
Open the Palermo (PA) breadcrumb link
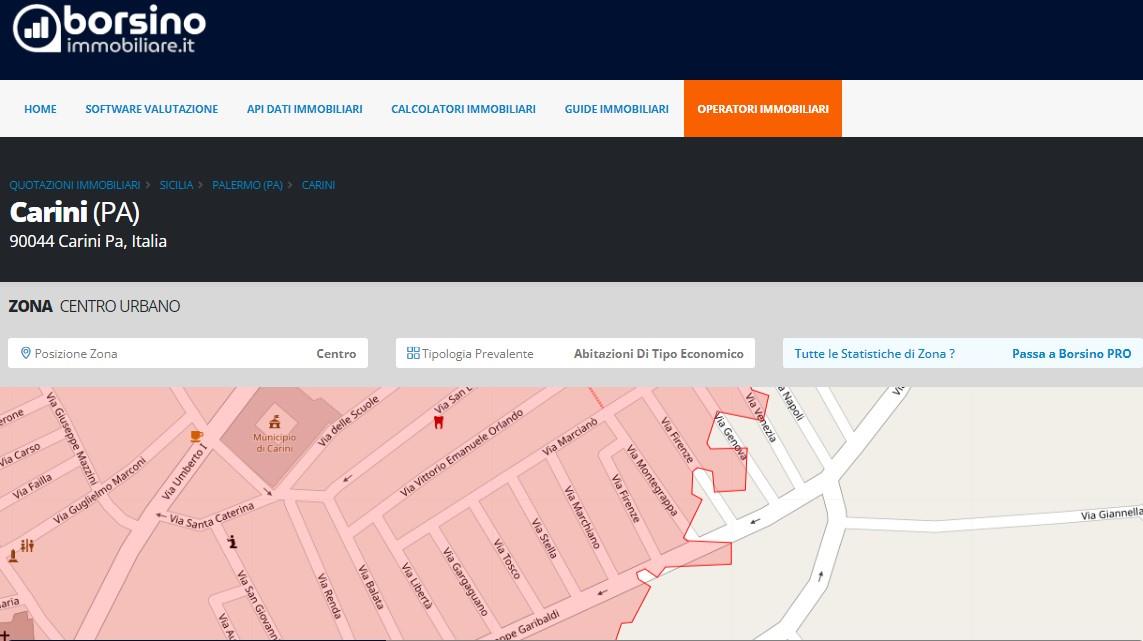pos(247,185)
